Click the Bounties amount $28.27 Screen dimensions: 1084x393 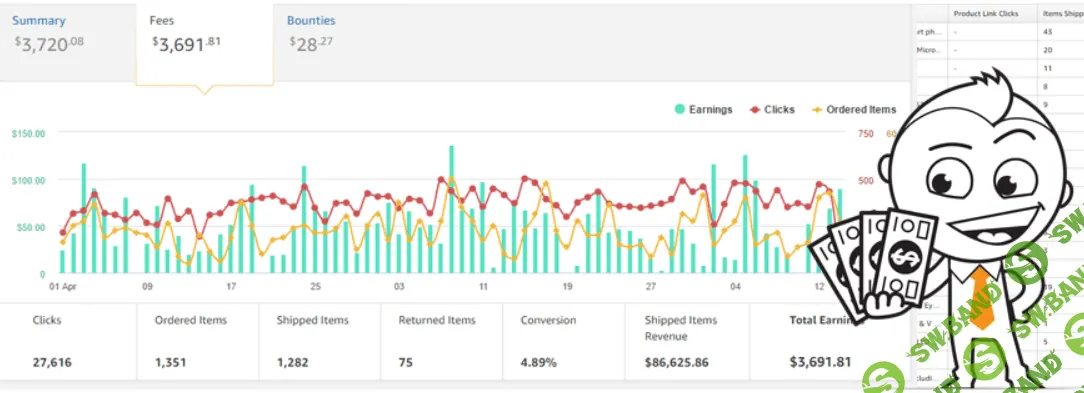311,44
